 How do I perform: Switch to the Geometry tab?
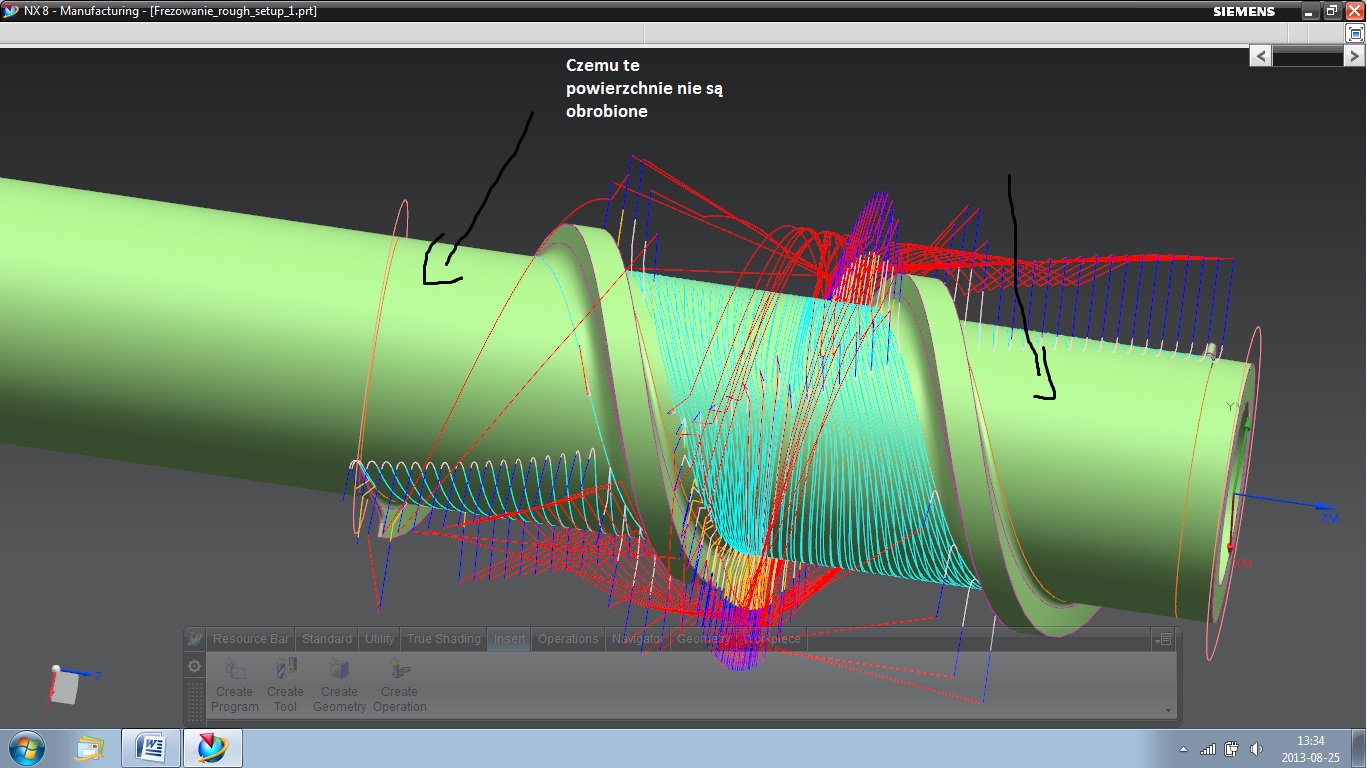[703, 639]
